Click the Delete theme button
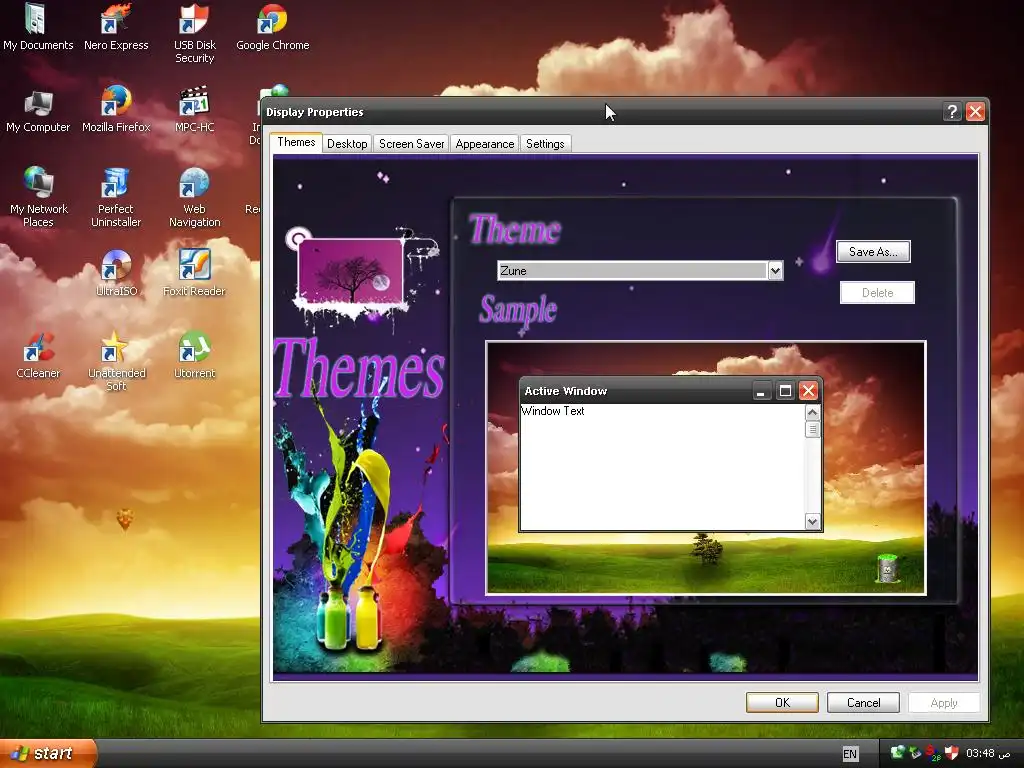 [877, 293]
